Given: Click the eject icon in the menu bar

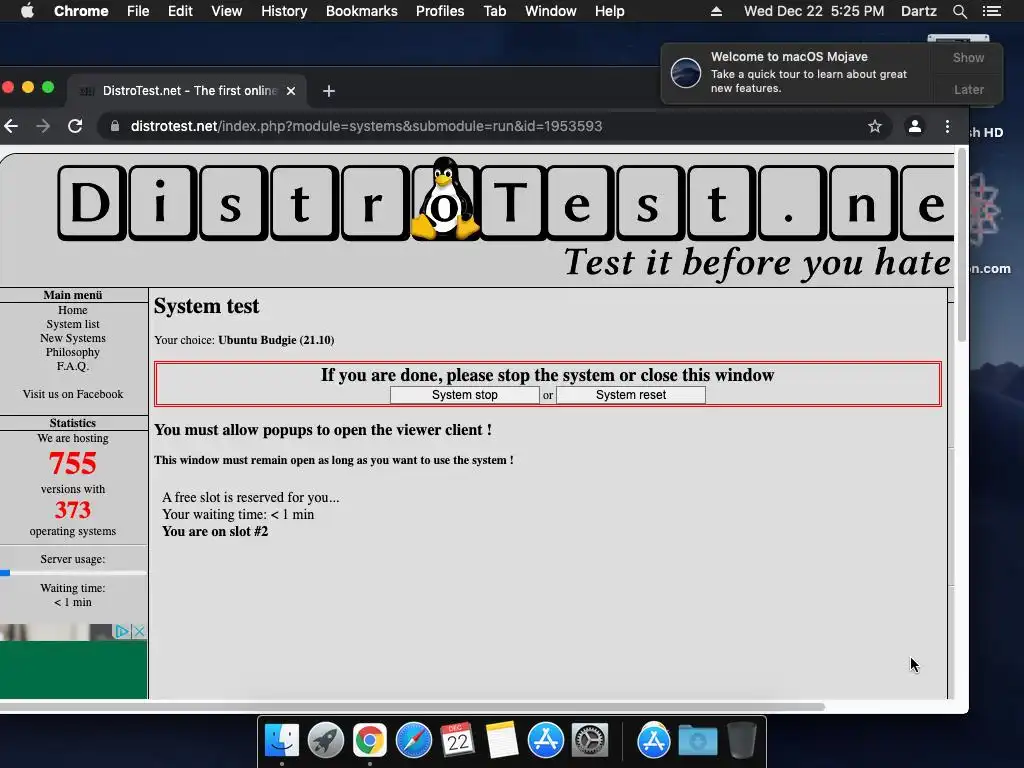Looking at the screenshot, I should coord(716,11).
